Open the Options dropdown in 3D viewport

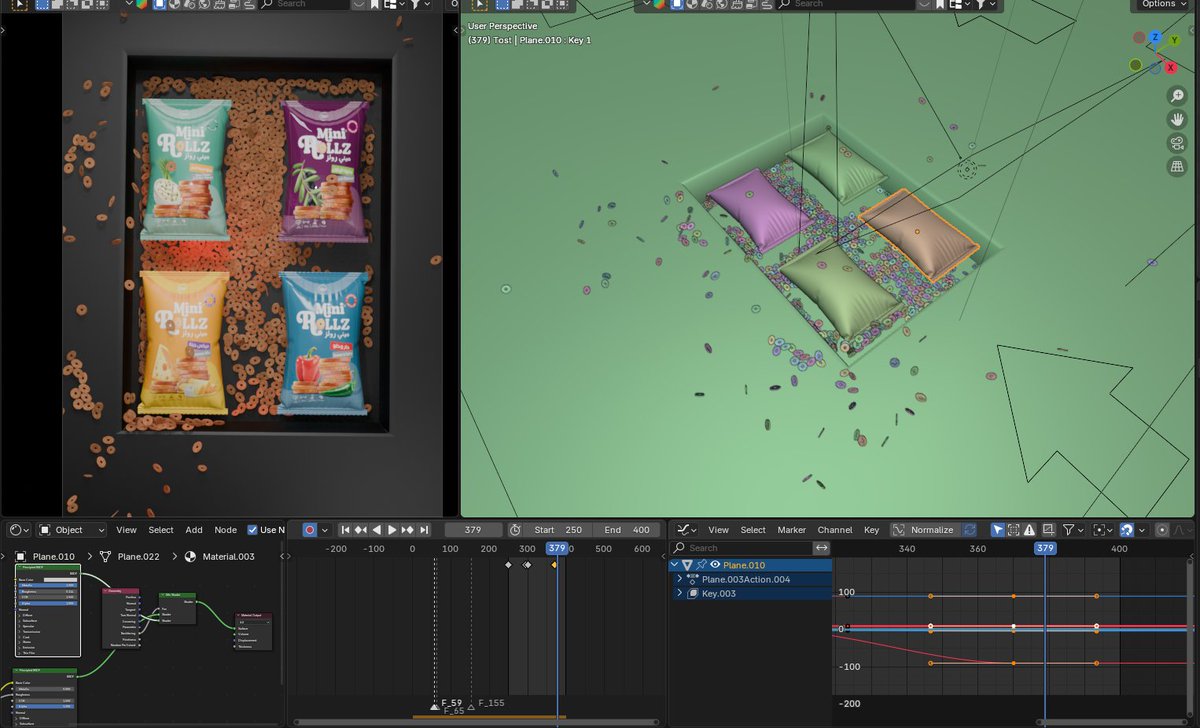coord(1164,4)
